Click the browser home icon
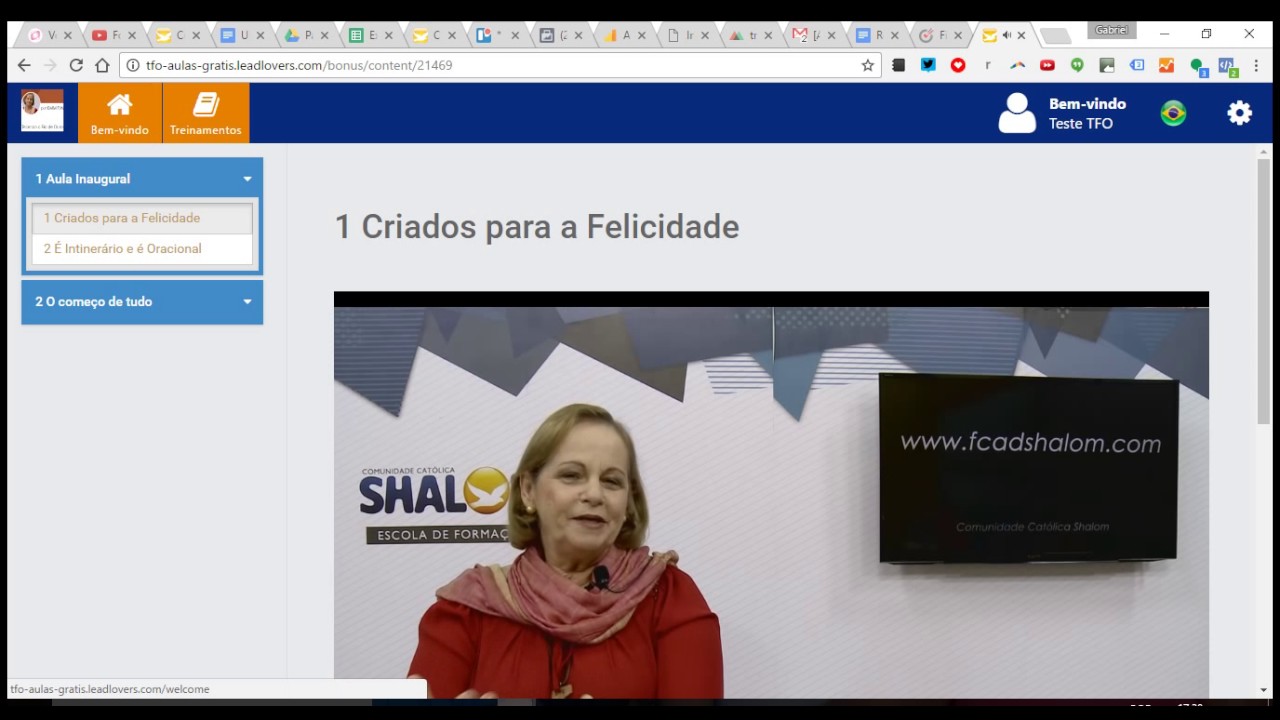 (x=102, y=65)
